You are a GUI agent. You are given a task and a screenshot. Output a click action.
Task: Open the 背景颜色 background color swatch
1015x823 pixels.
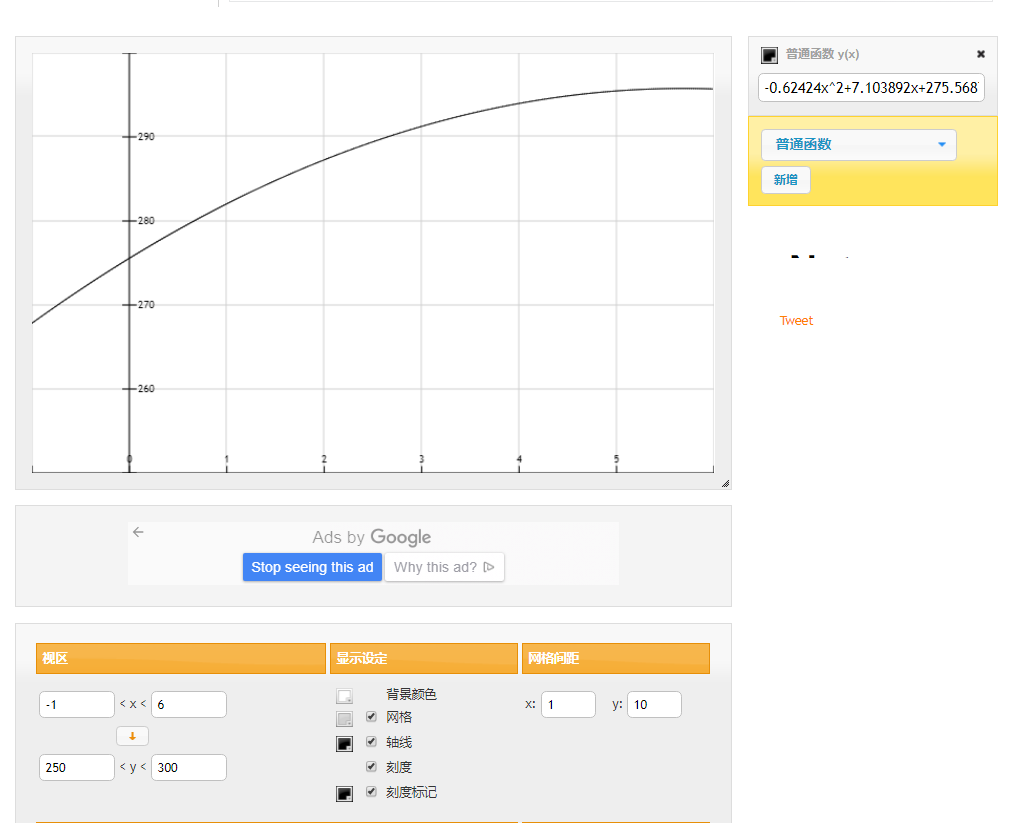(x=344, y=696)
